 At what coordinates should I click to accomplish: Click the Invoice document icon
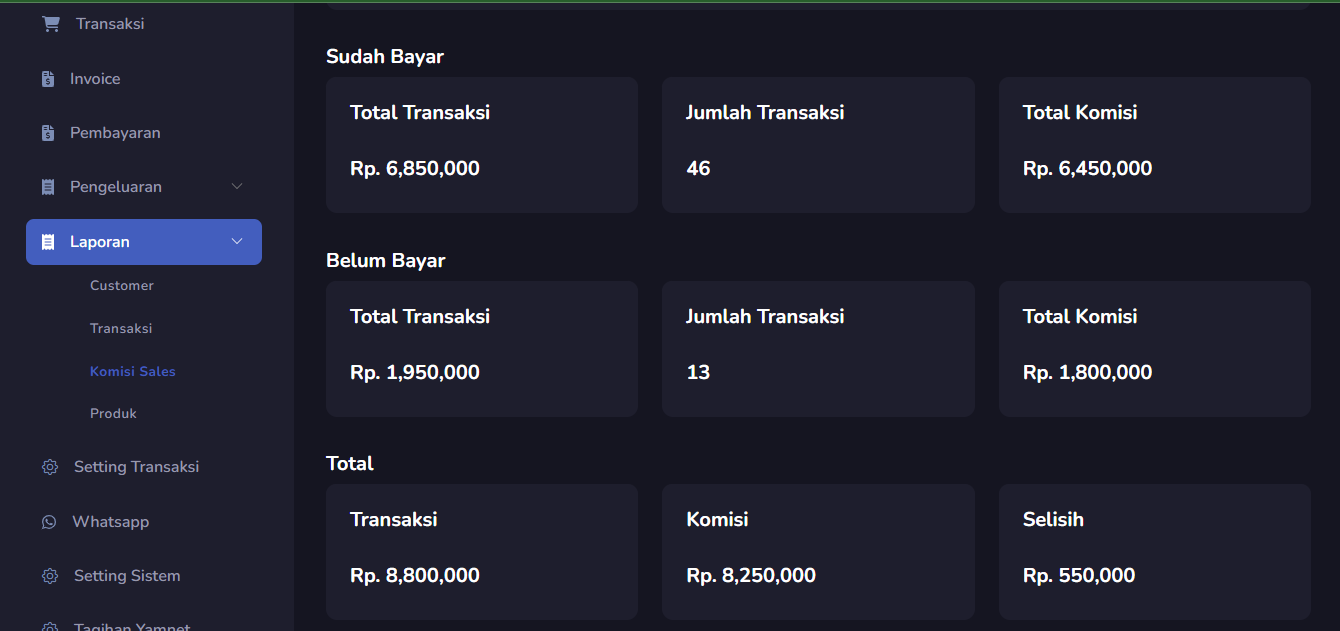click(x=48, y=79)
